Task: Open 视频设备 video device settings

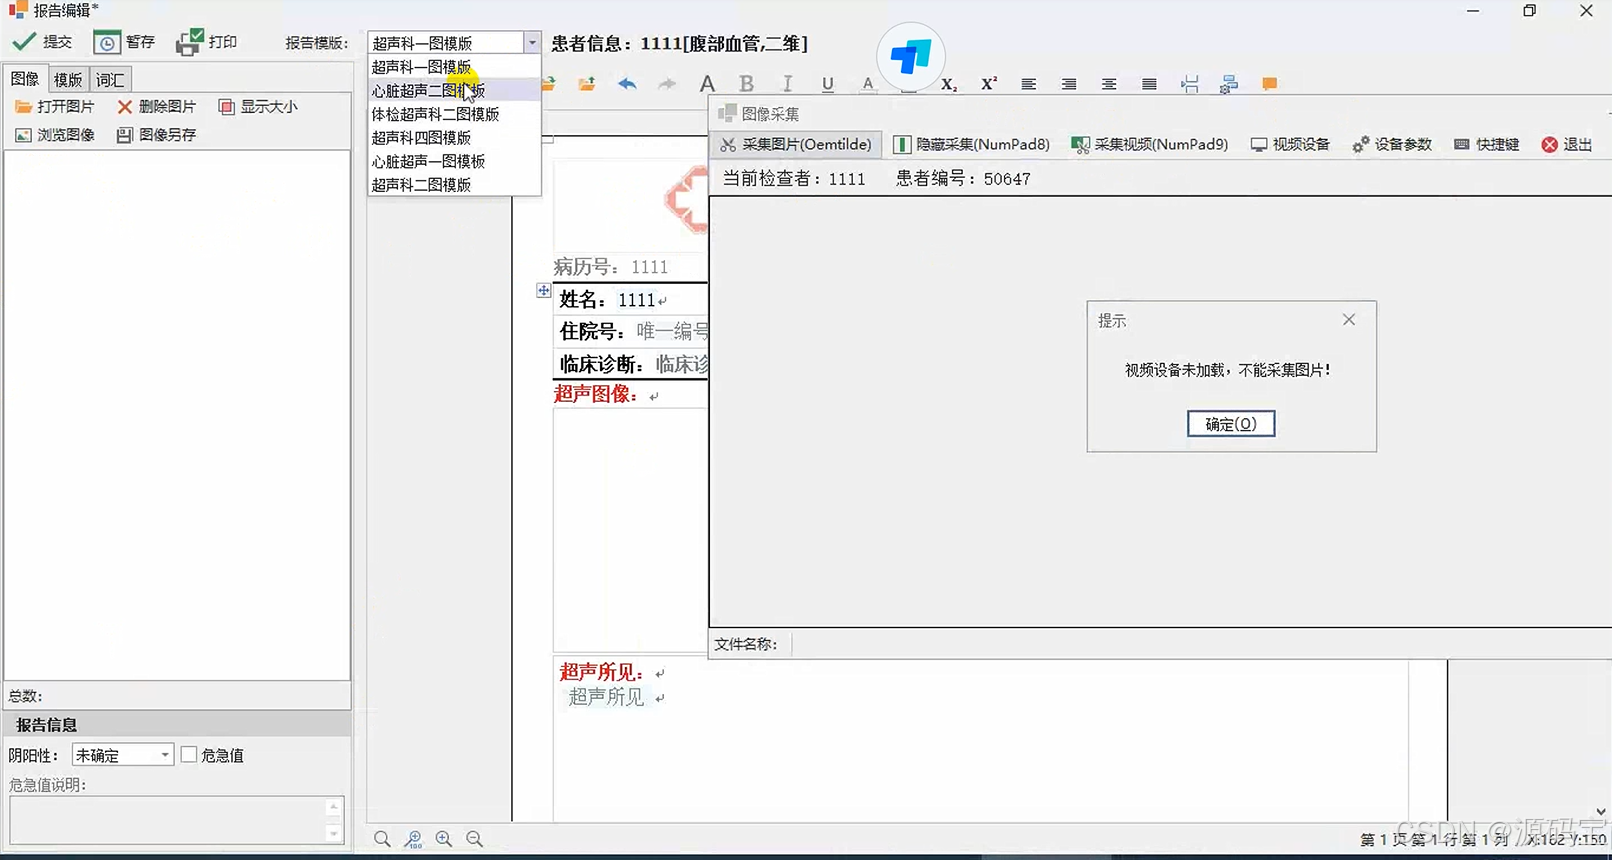Action: (x=1290, y=144)
